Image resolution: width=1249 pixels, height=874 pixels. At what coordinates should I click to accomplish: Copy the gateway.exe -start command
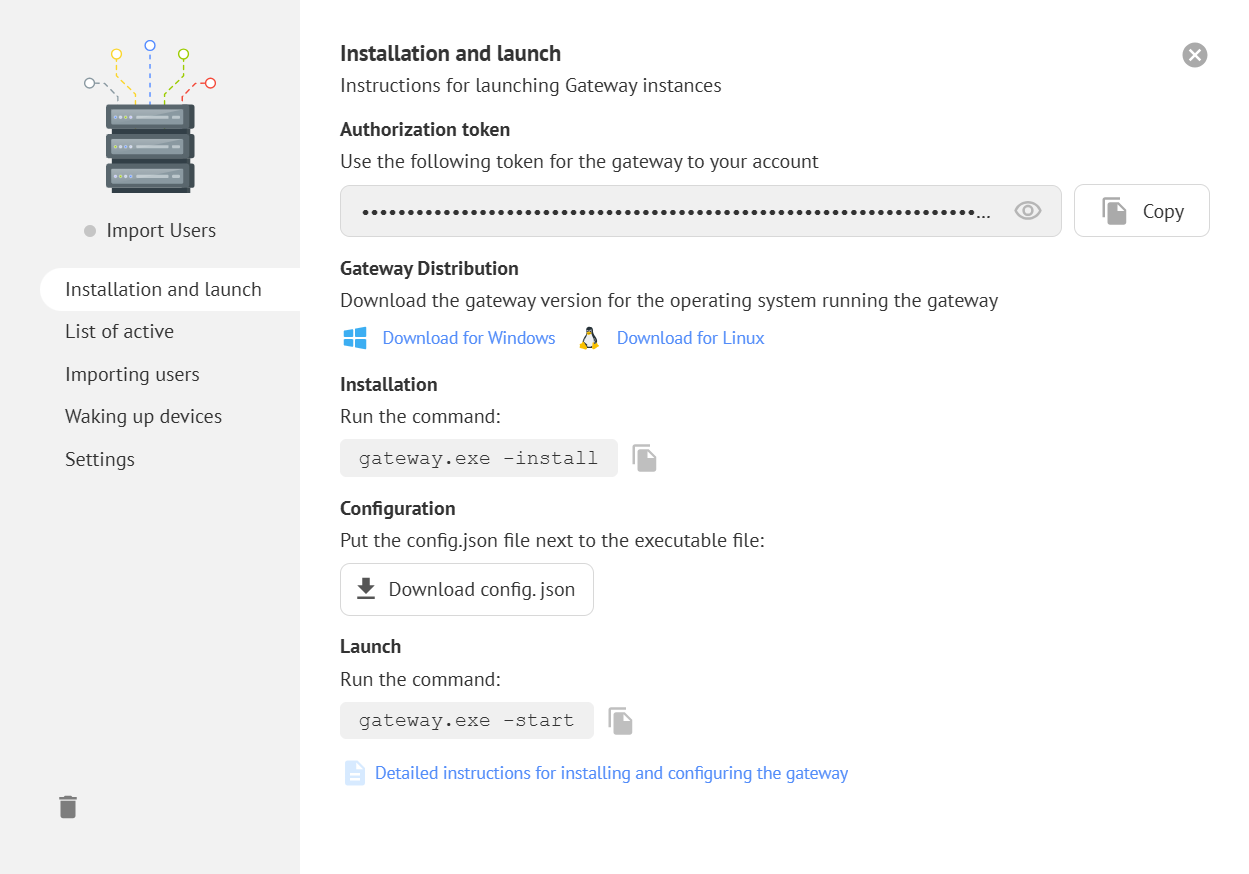(x=621, y=721)
